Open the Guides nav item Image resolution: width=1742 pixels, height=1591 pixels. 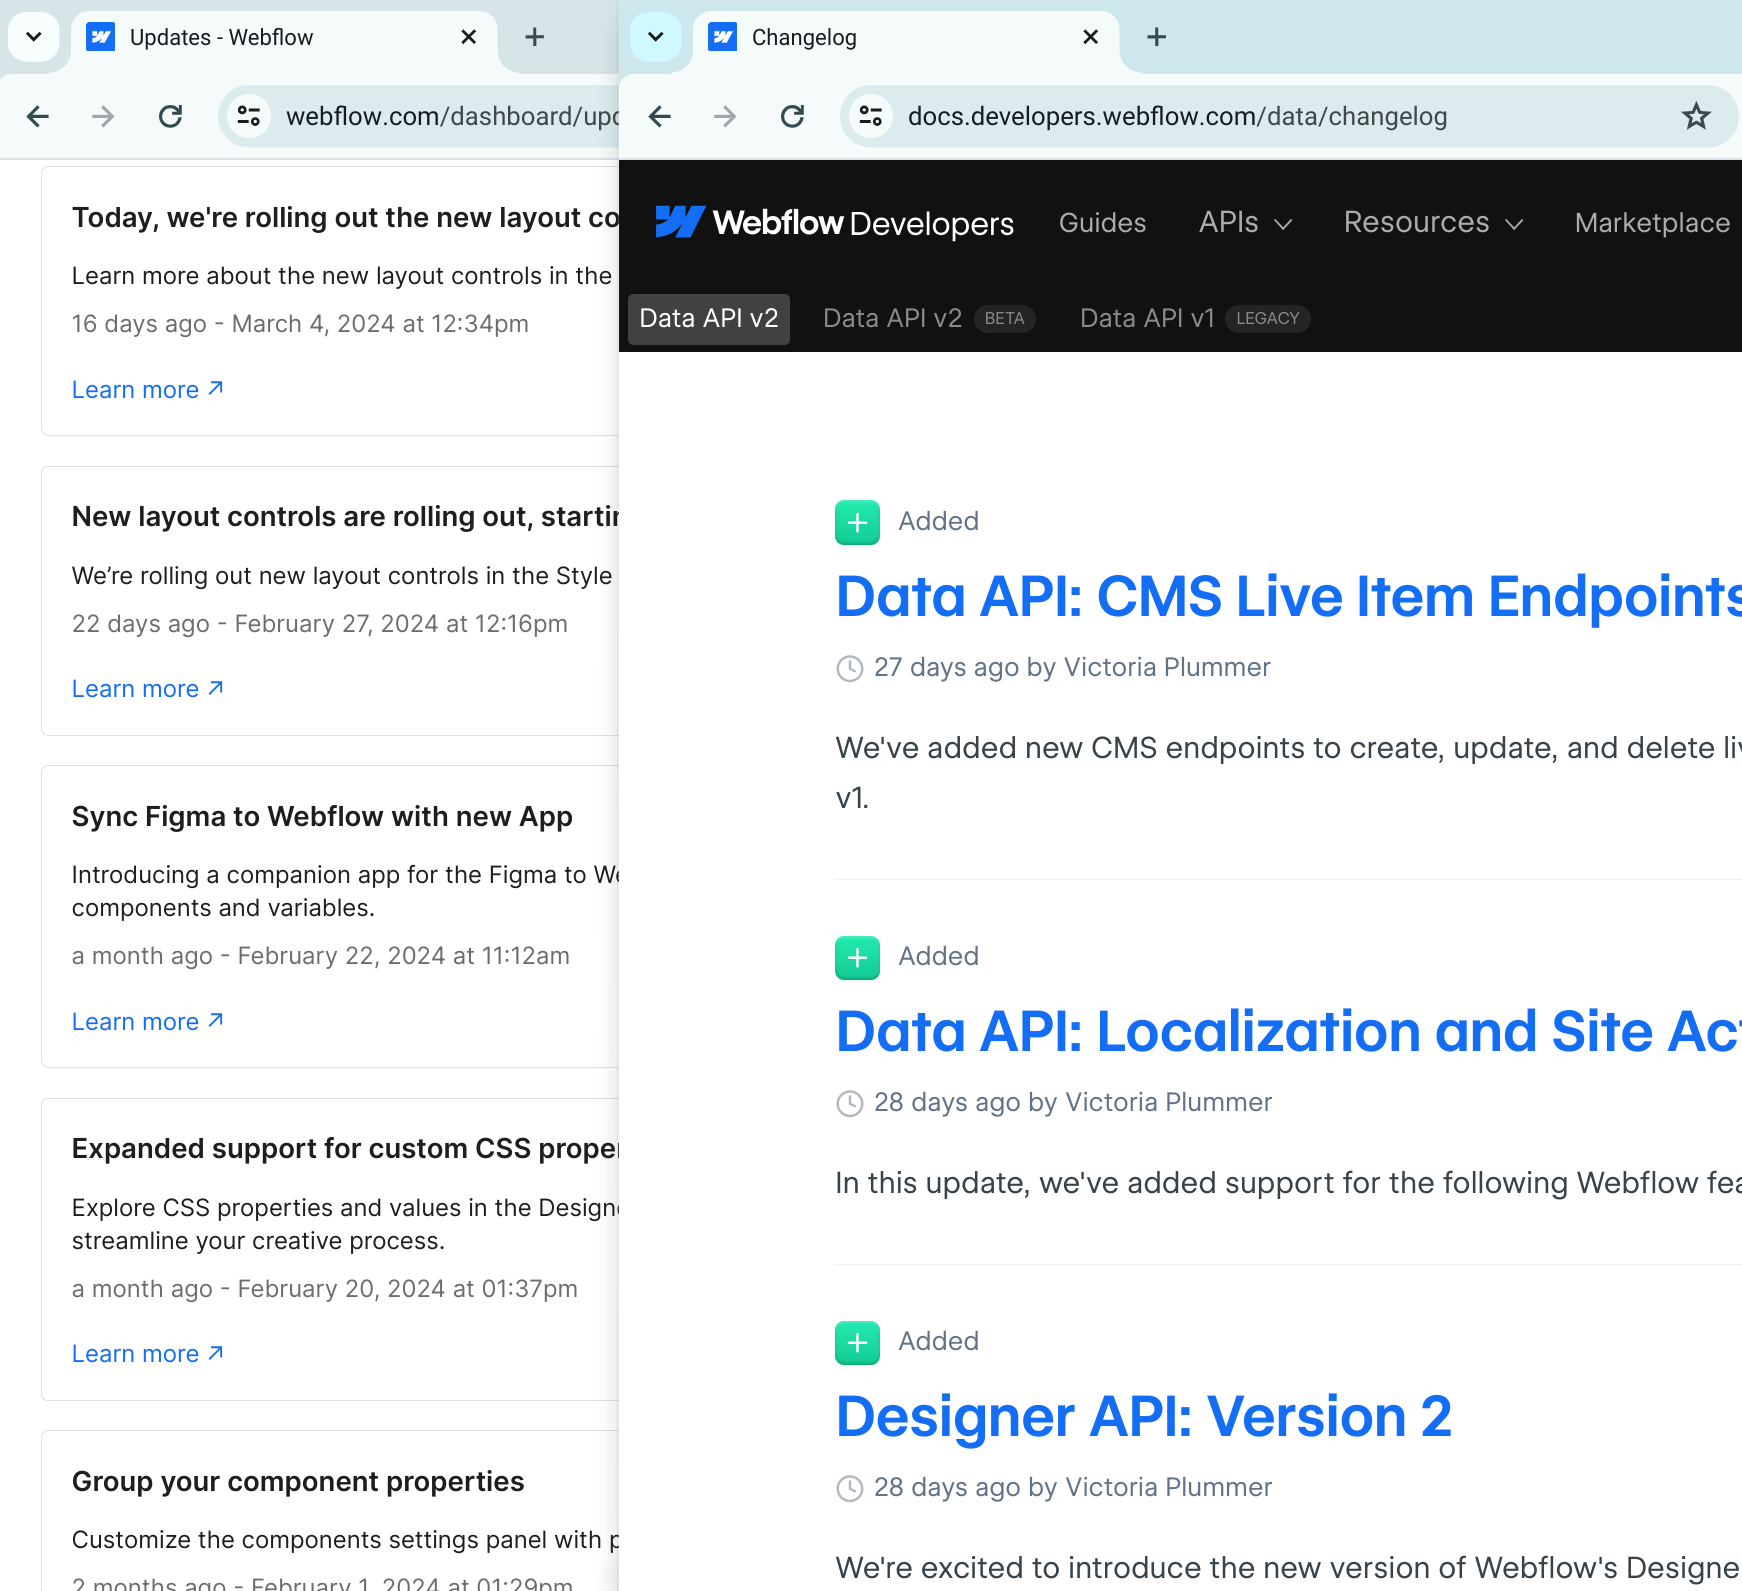1102,222
